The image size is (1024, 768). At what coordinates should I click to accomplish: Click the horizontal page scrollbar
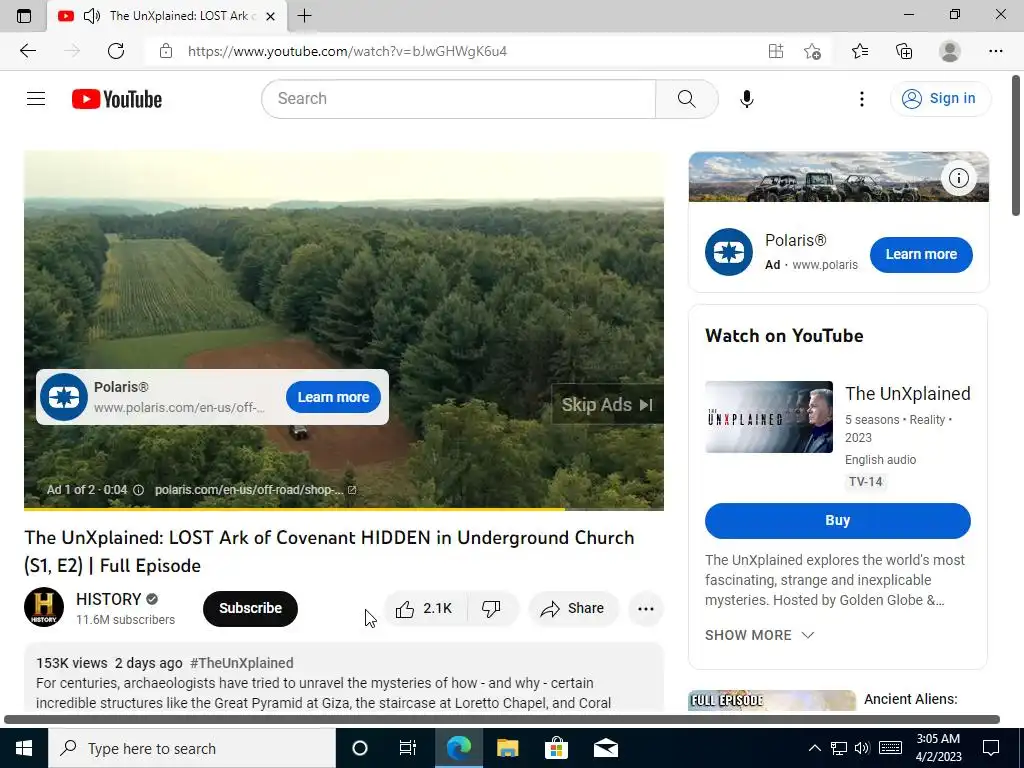click(502, 719)
